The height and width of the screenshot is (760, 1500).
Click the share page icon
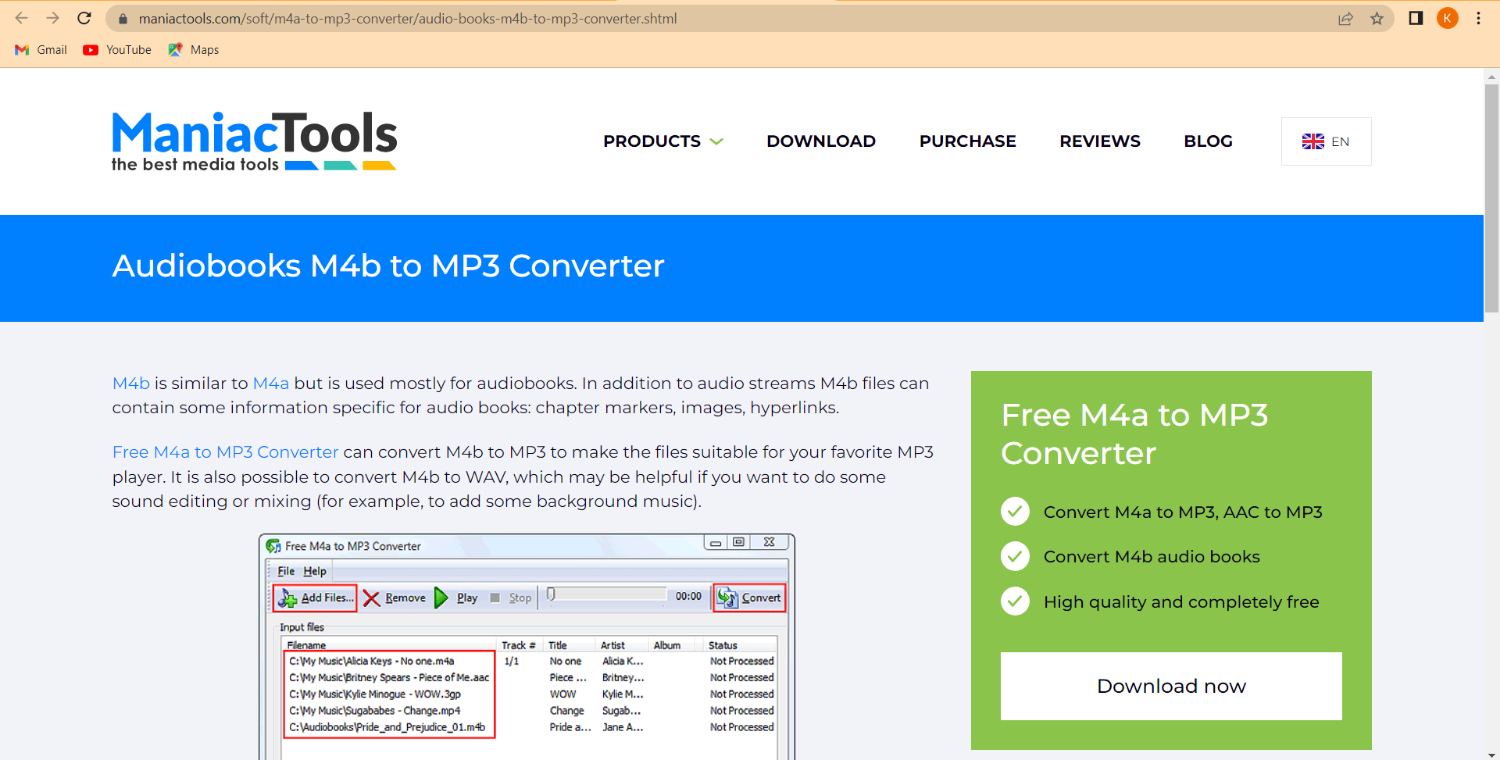click(1345, 18)
